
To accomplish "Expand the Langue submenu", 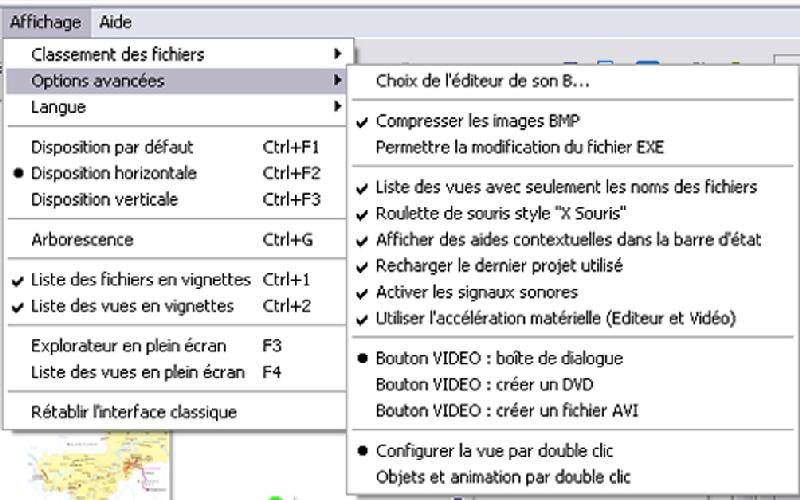I will (x=177, y=107).
